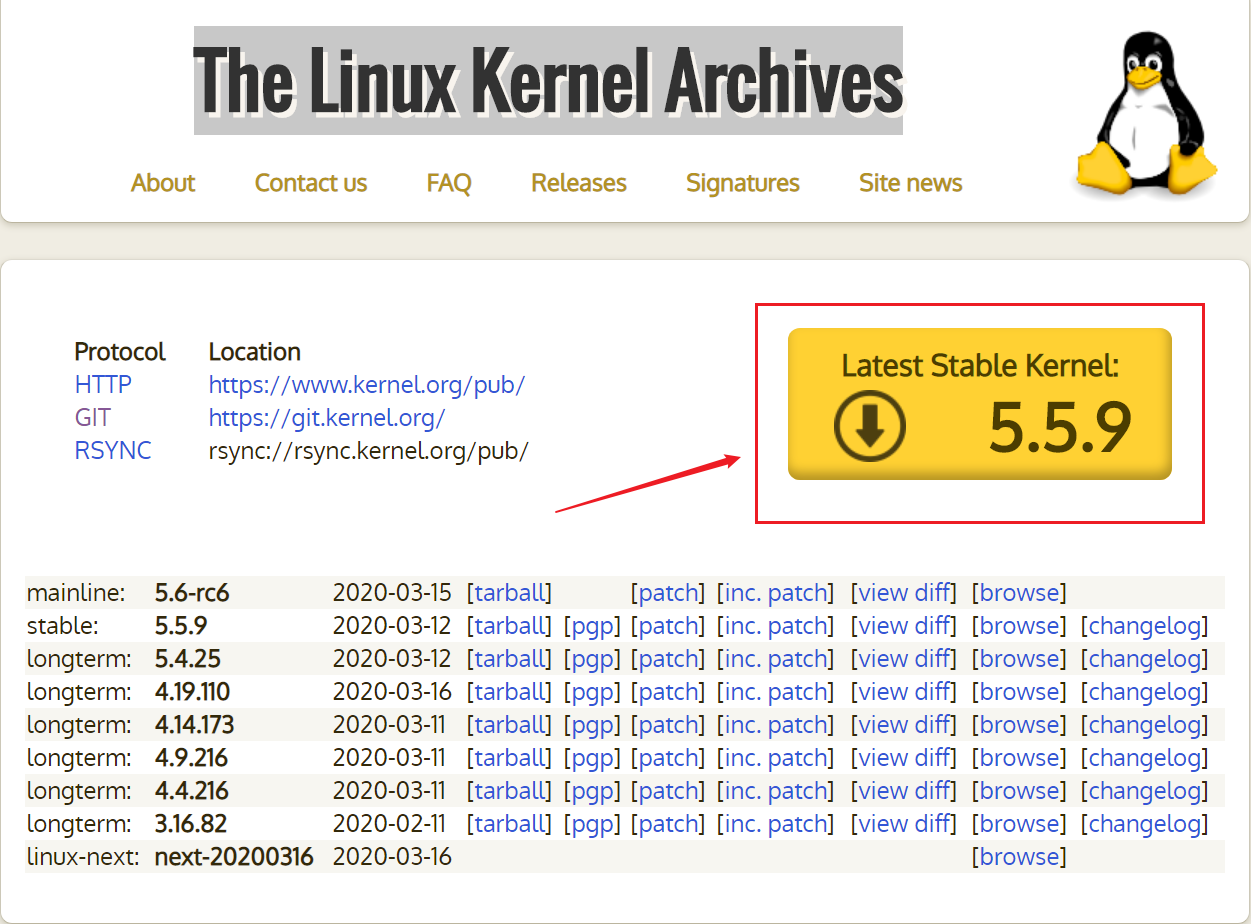
Task: Open the pgp signature for longterm 4.14.173
Action: (x=593, y=725)
